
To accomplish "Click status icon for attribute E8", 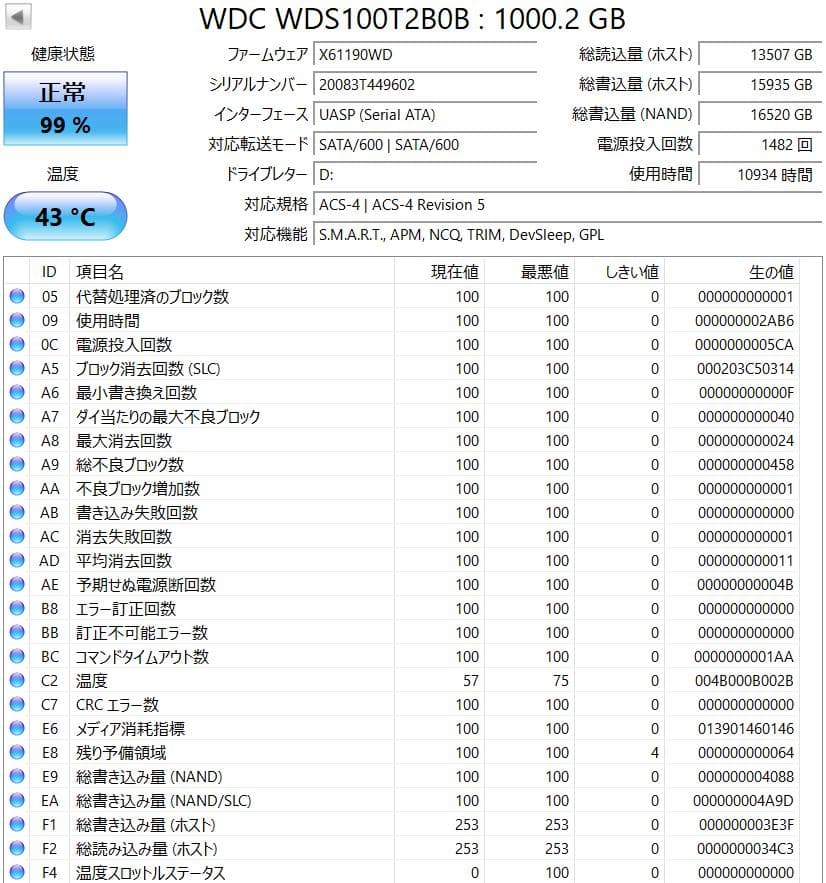I will [17, 752].
